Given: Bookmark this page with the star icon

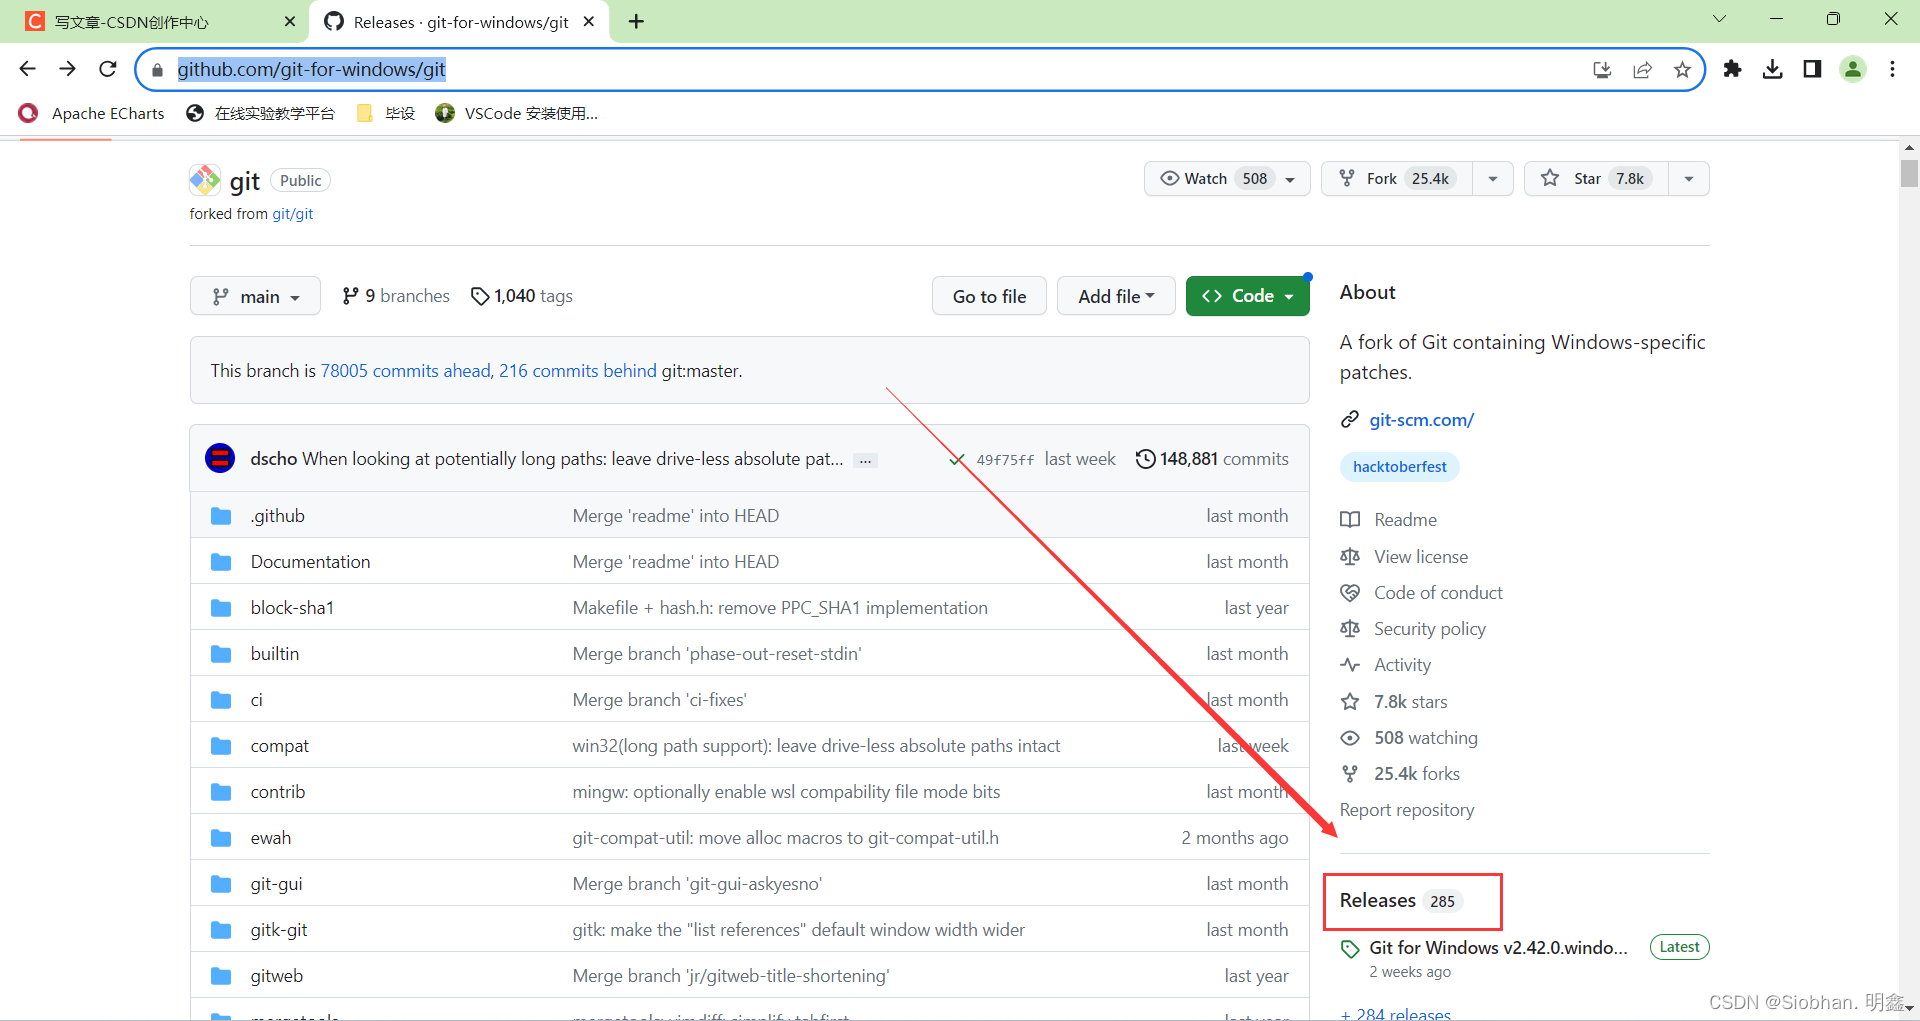Looking at the screenshot, I should click(x=1682, y=69).
